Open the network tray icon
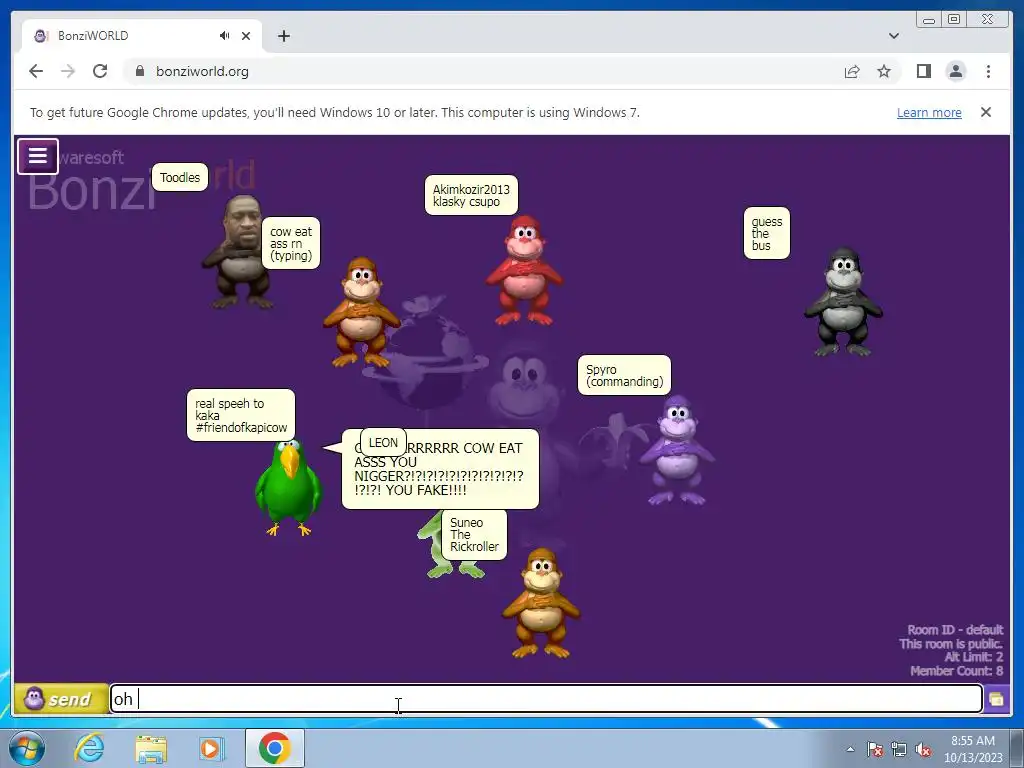This screenshot has width=1024, height=768. point(899,749)
